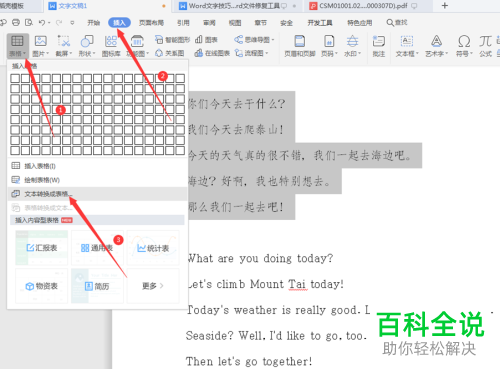Switch to the 文字文稿1 document tab
The image size is (500, 369).
[107, 6]
